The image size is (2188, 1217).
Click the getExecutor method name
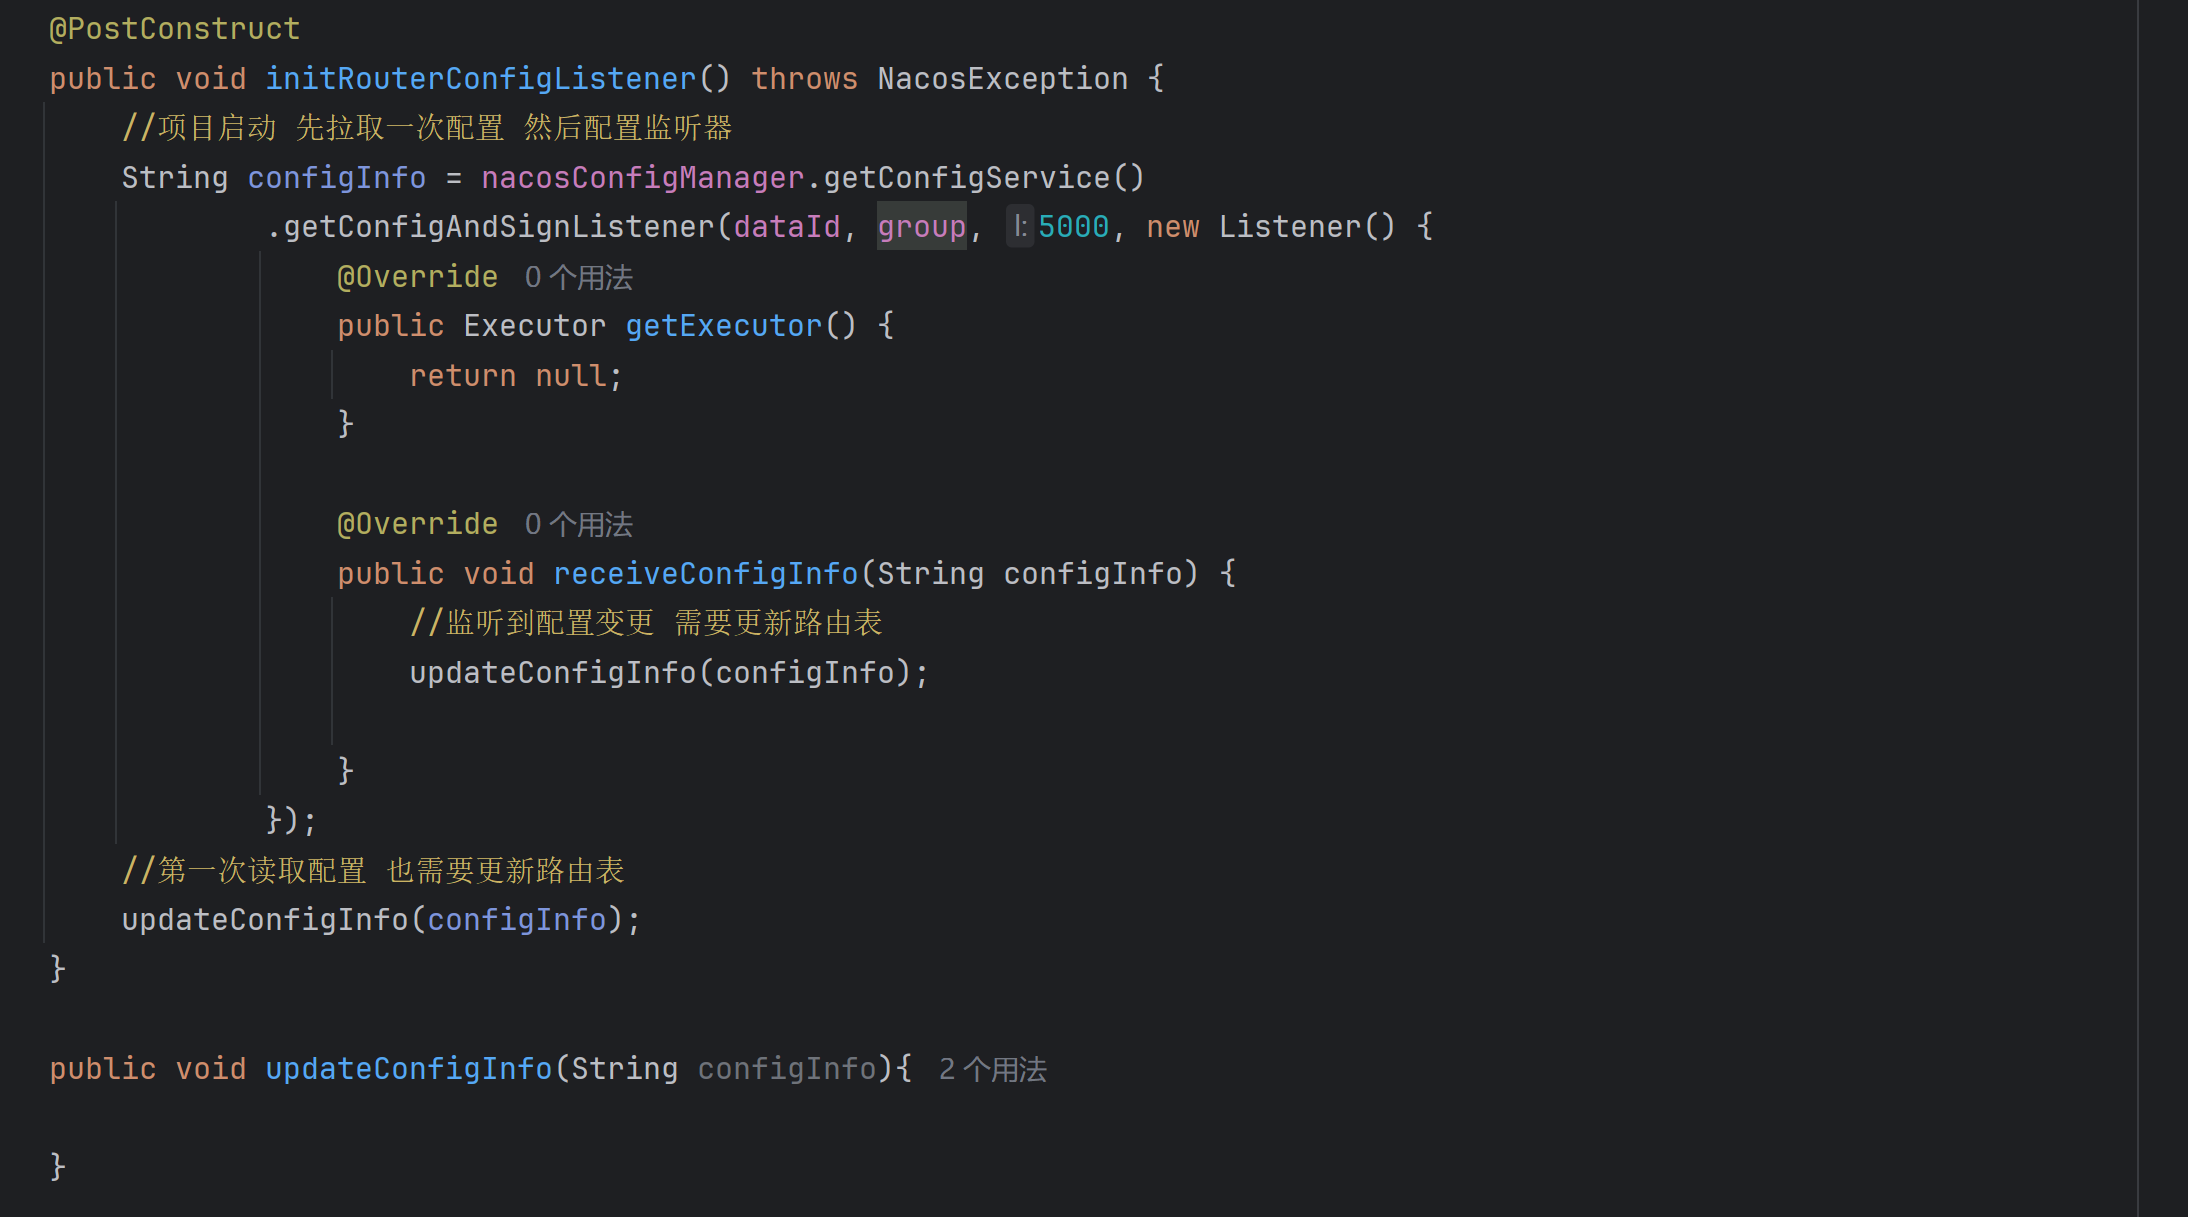point(723,326)
